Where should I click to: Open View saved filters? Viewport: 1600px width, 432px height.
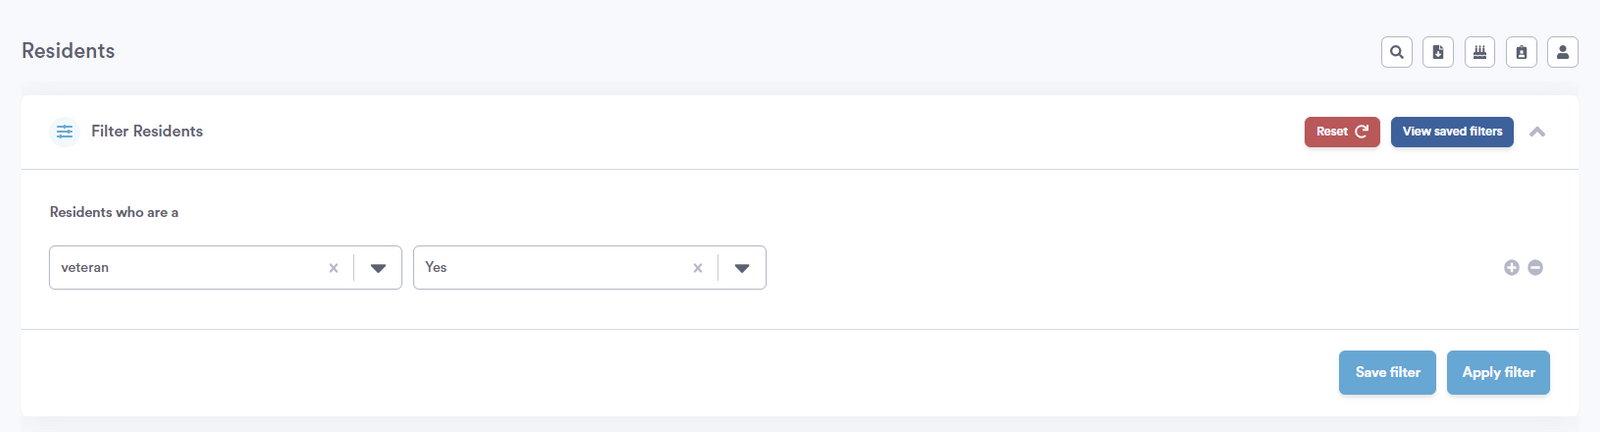1452,132
